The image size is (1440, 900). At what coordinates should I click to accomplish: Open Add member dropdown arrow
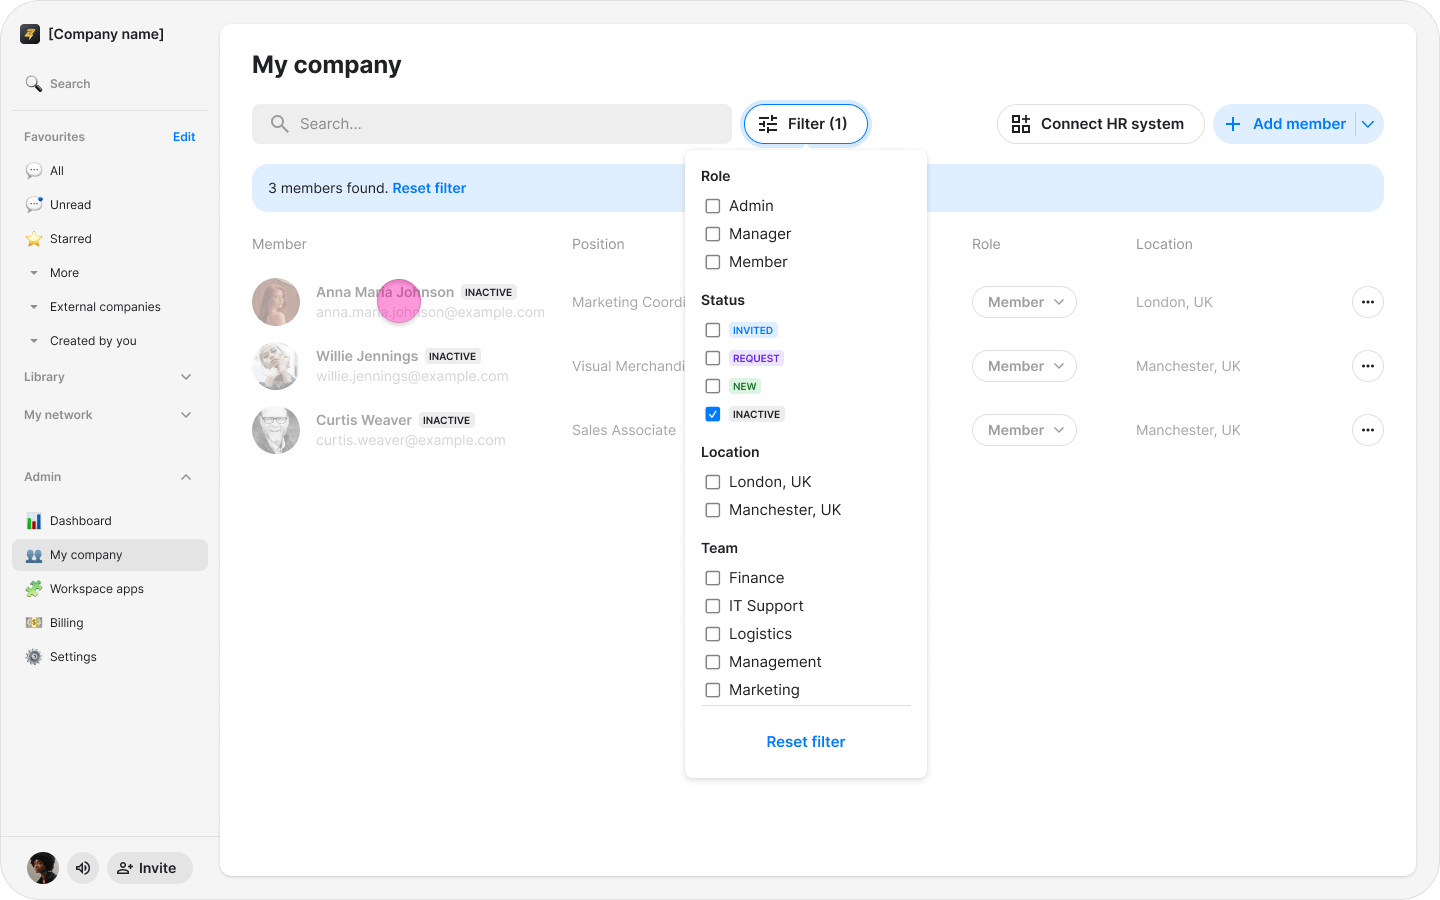1368,124
